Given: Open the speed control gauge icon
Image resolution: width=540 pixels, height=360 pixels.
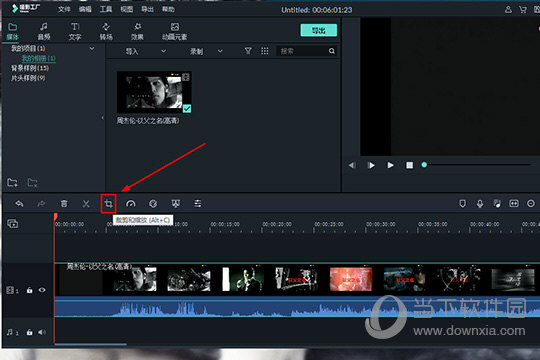Looking at the screenshot, I should point(131,204).
